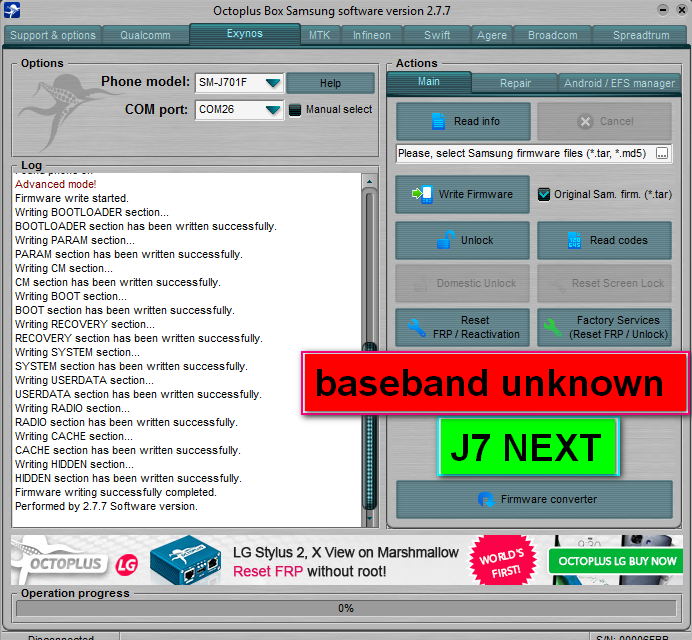Screen dimensions: 692x640
Task: Minimize the Octoplus window
Action: tap(662, 10)
